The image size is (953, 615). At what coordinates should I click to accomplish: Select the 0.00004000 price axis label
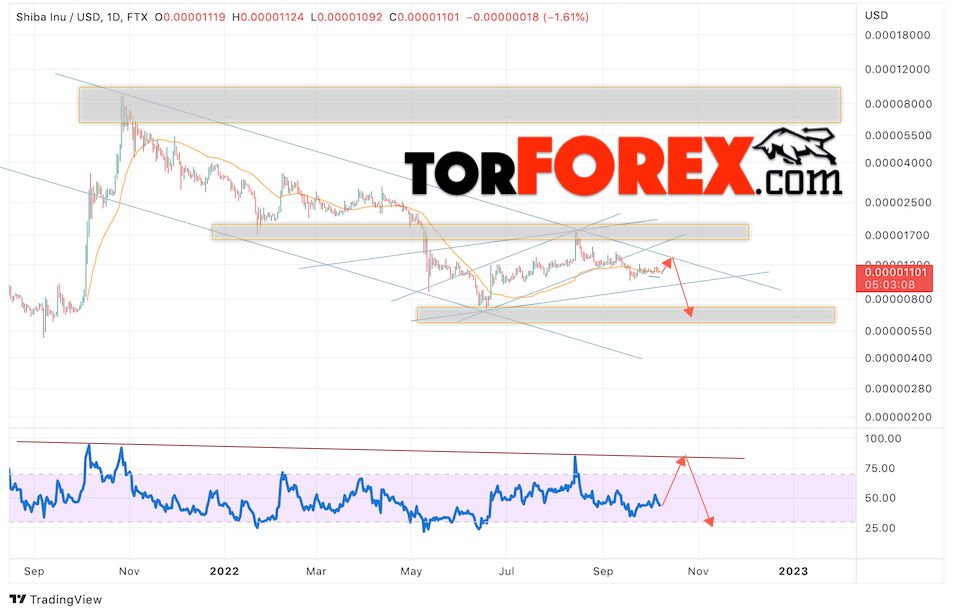[898, 163]
